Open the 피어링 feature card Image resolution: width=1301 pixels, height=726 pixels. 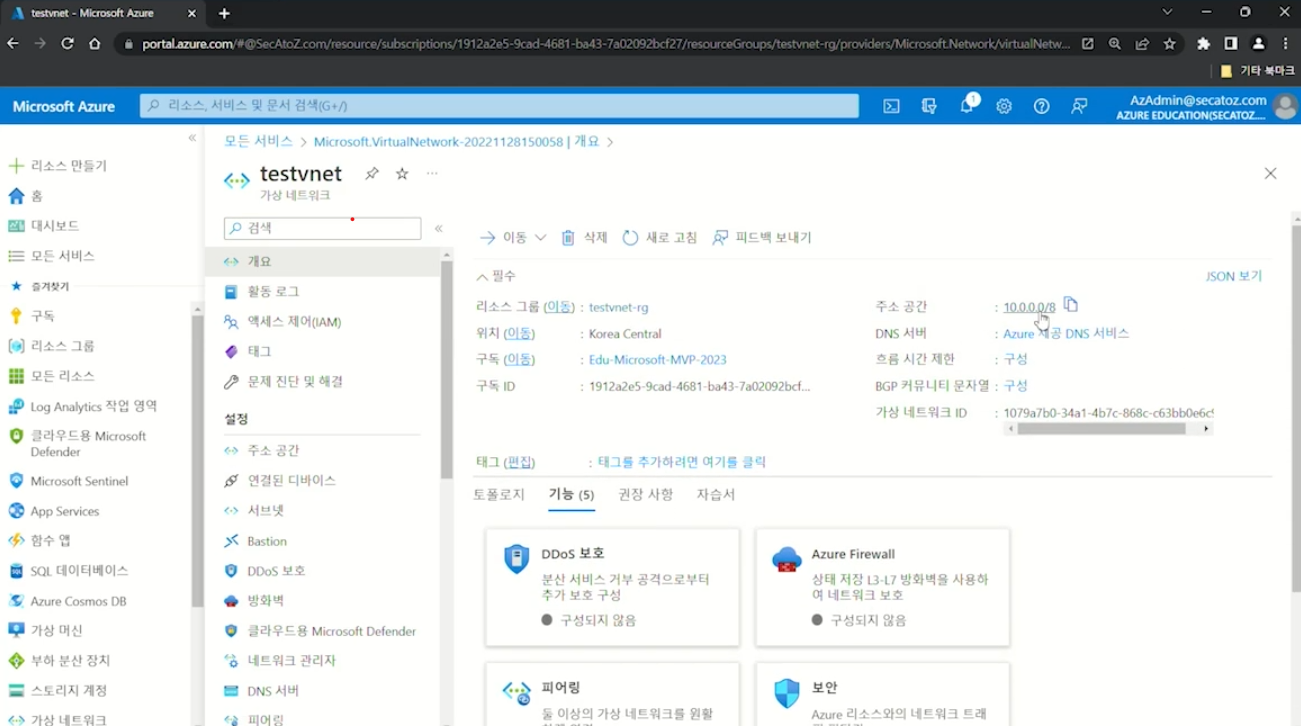[x=612, y=694]
